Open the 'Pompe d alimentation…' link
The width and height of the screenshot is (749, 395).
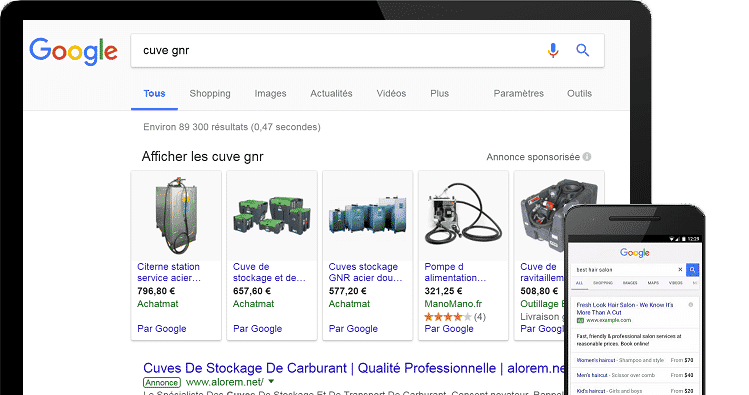(455, 272)
